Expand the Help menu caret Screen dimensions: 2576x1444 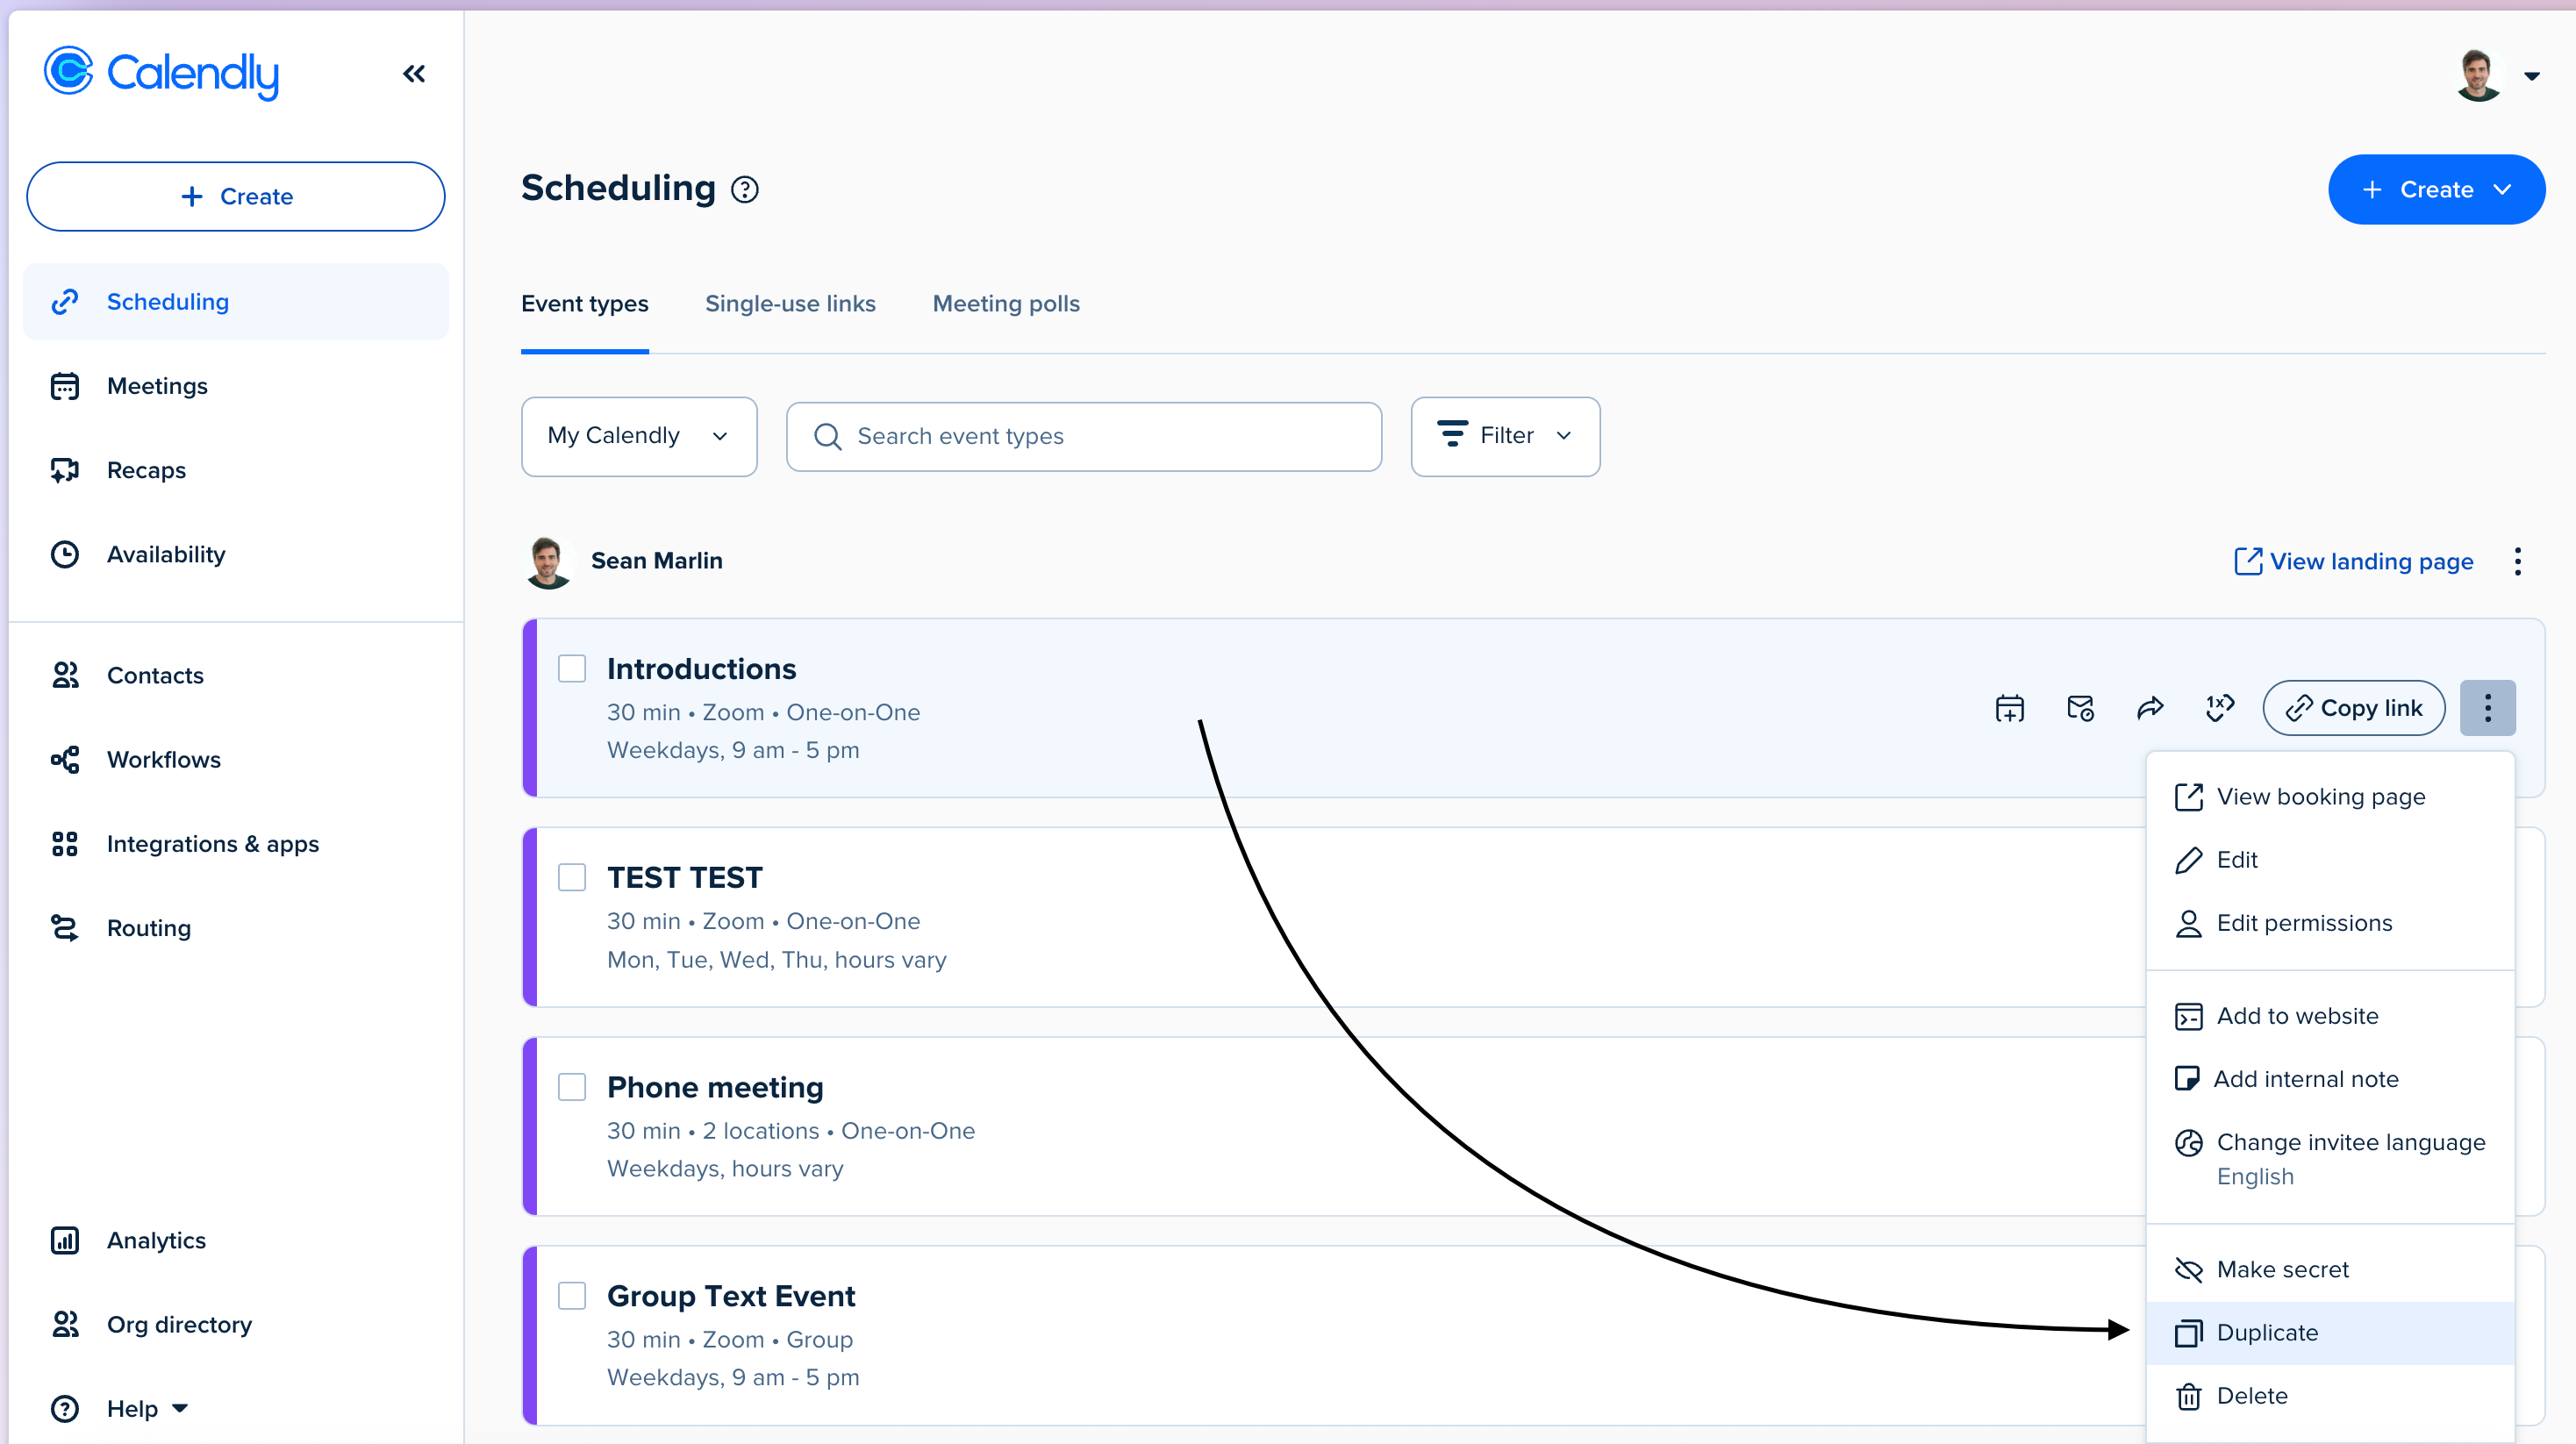pos(180,1408)
